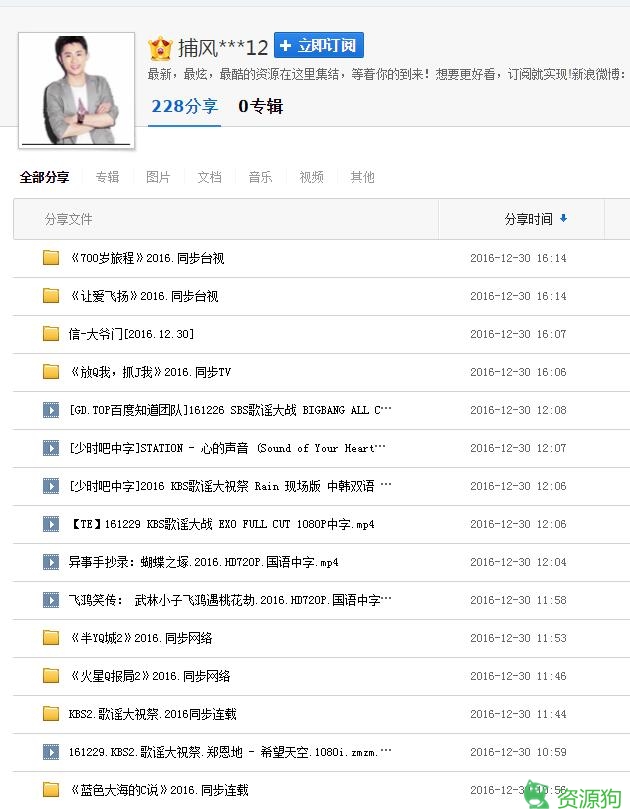Select the 专辑 filter tab
The image size is (630, 809).
107,177
